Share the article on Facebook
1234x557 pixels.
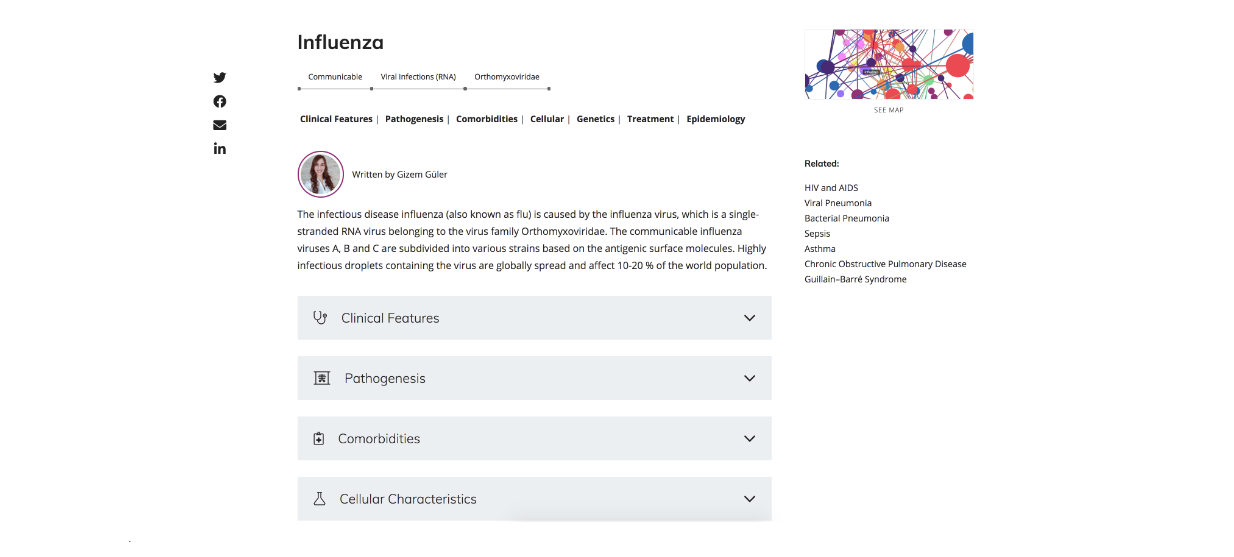[220, 101]
